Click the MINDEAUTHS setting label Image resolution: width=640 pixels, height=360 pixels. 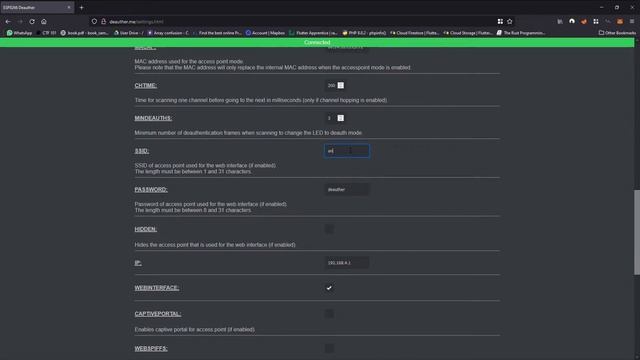click(153, 118)
